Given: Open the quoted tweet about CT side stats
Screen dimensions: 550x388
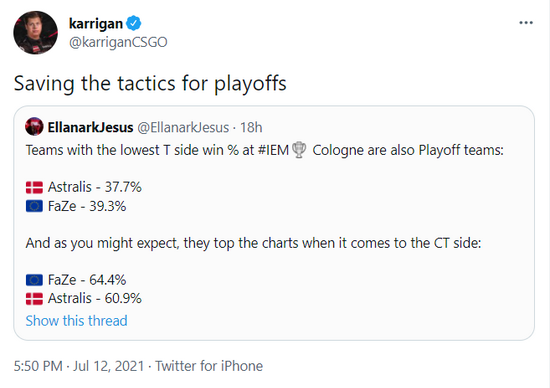Looking at the screenshot, I should [x=274, y=223].
